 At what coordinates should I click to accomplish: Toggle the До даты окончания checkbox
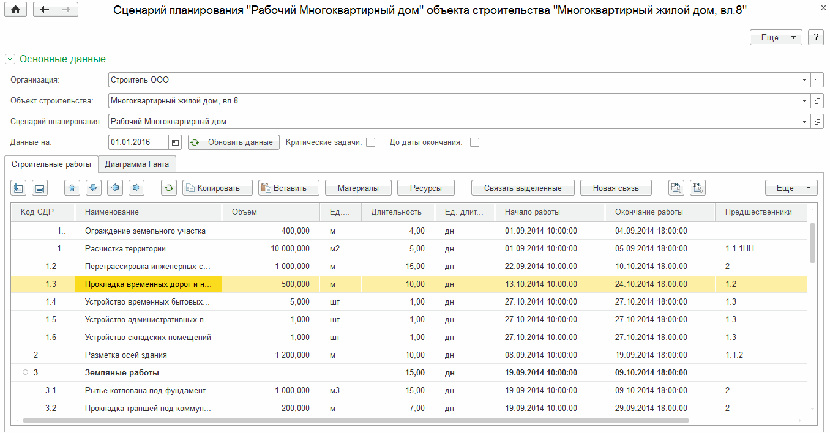click(474, 143)
